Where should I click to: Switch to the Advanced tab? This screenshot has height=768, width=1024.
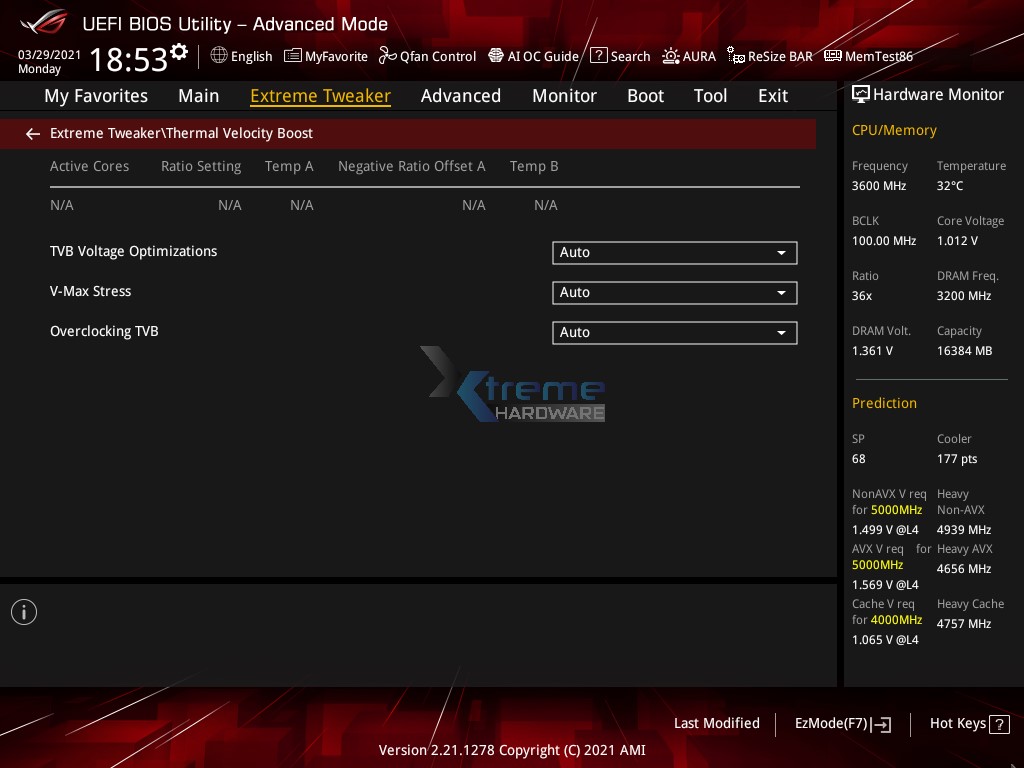461,95
